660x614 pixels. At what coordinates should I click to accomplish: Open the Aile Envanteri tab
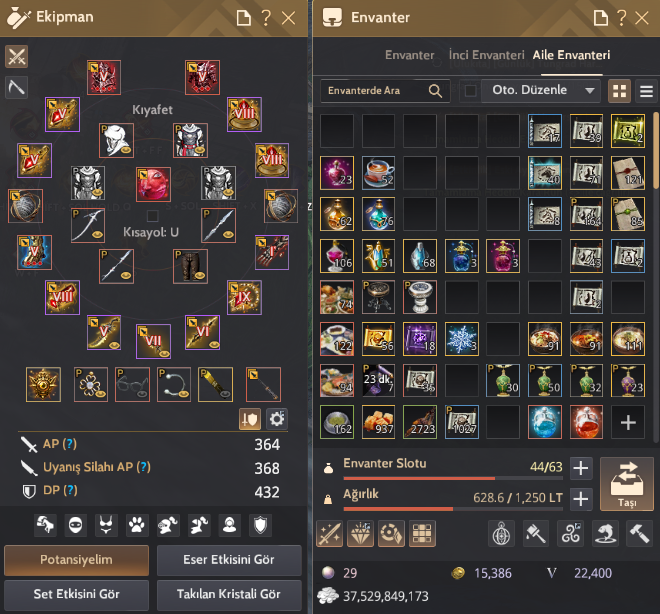tap(571, 55)
